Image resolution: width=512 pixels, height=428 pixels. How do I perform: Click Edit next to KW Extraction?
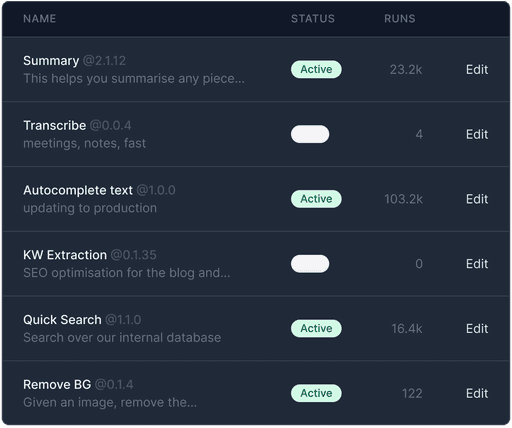pos(477,264)
